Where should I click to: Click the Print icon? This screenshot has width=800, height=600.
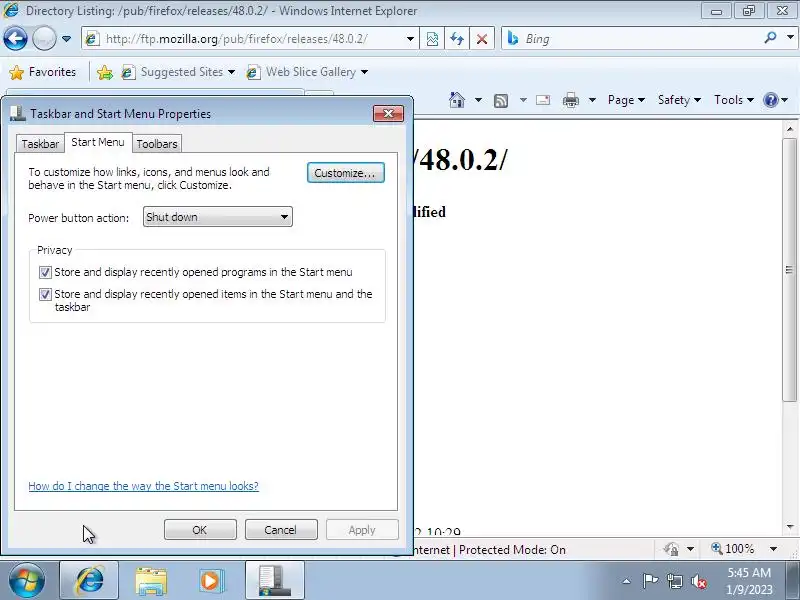(570, 100)
